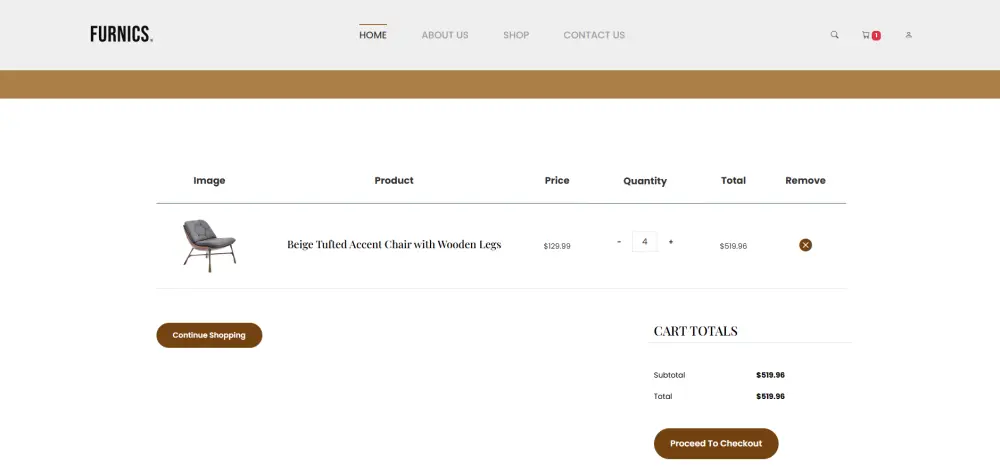Click the Product column header
Image resolution: width=1000 pixels, height=473 pixels.
click(x=394, y=180)
